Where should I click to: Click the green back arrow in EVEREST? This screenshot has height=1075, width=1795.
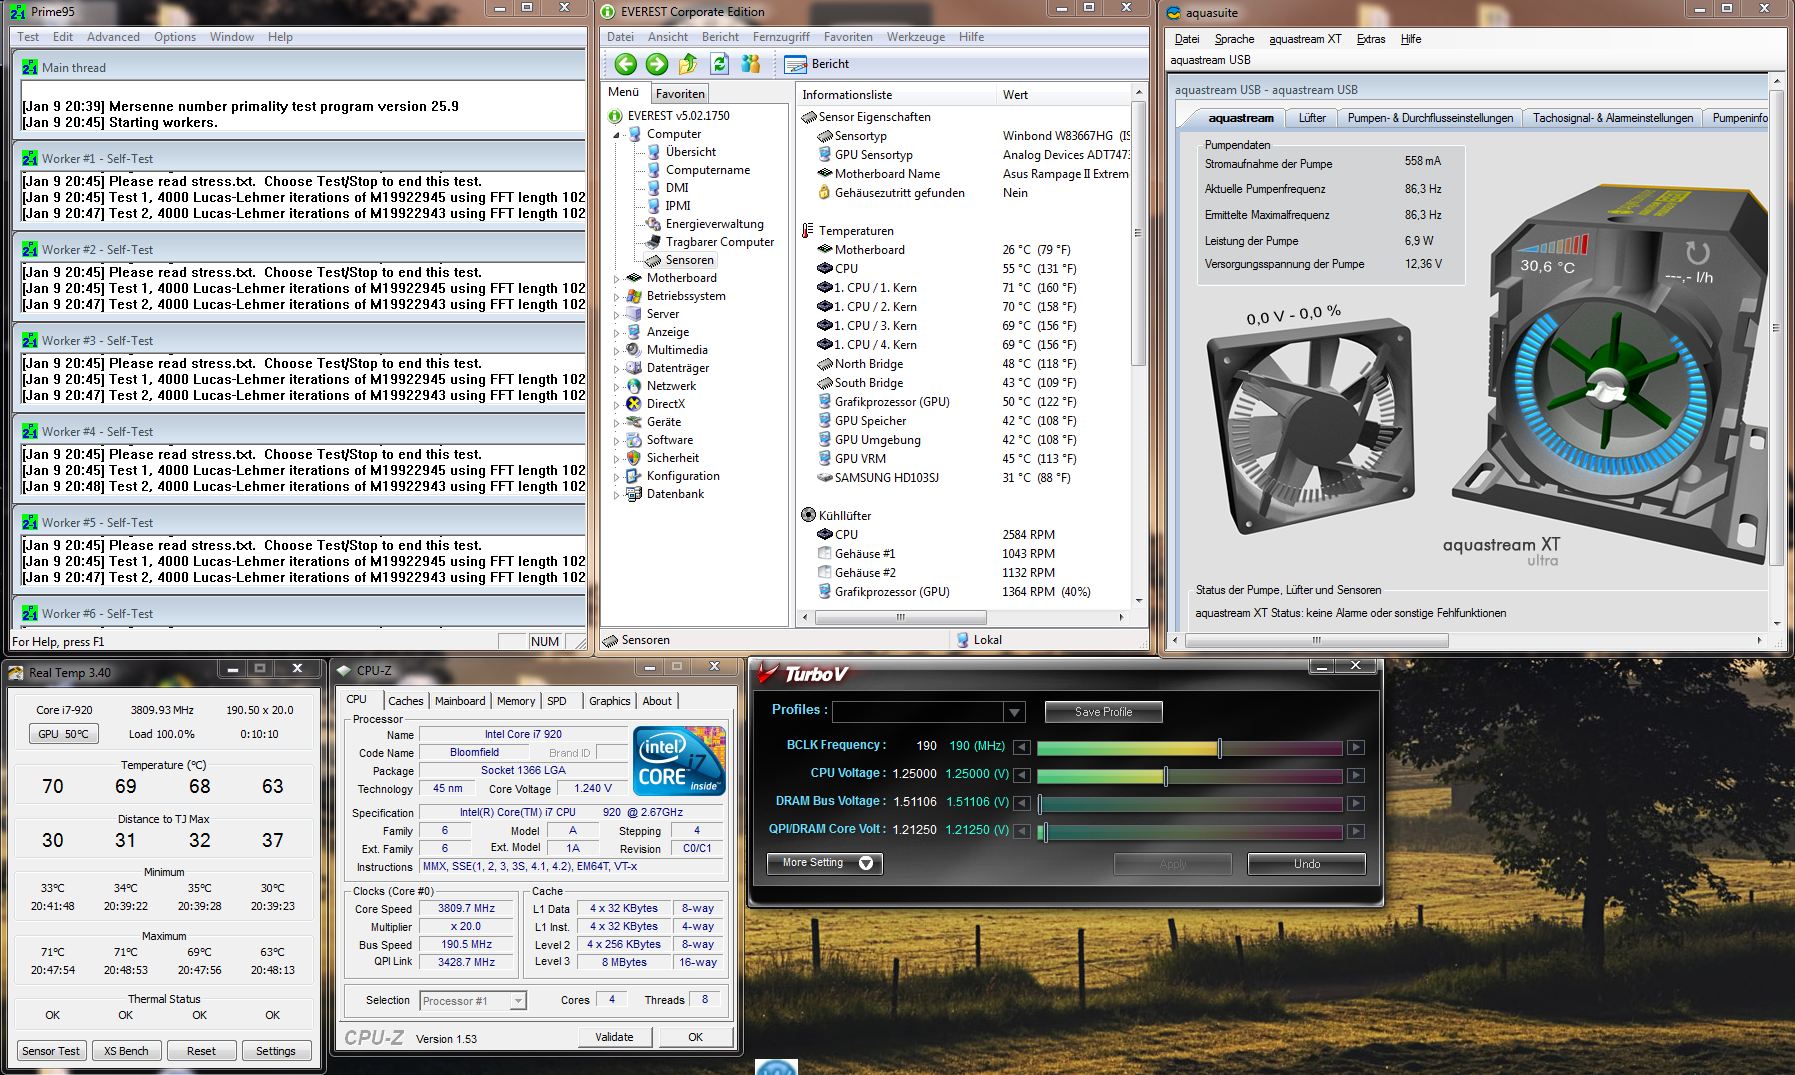click(x=626, y=64)
